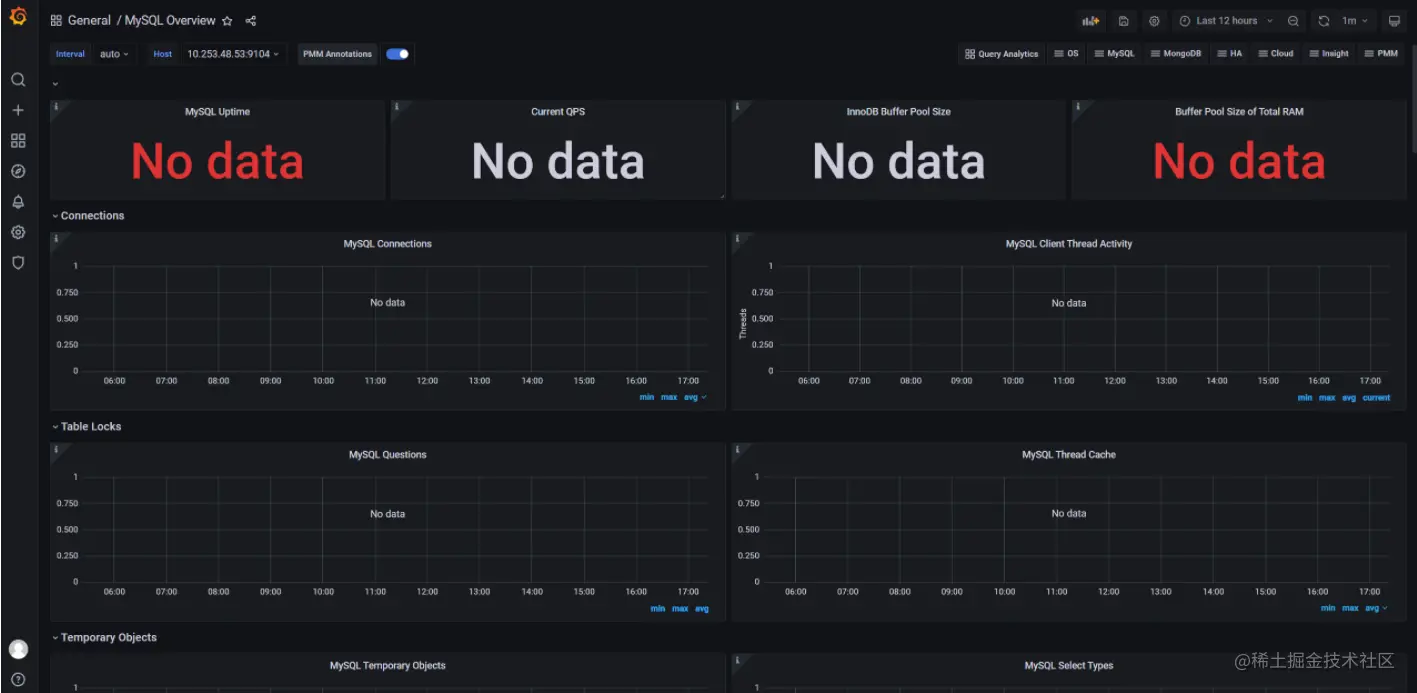
Task: Click max in MySQL Questions legend
Action: (680, 608)
